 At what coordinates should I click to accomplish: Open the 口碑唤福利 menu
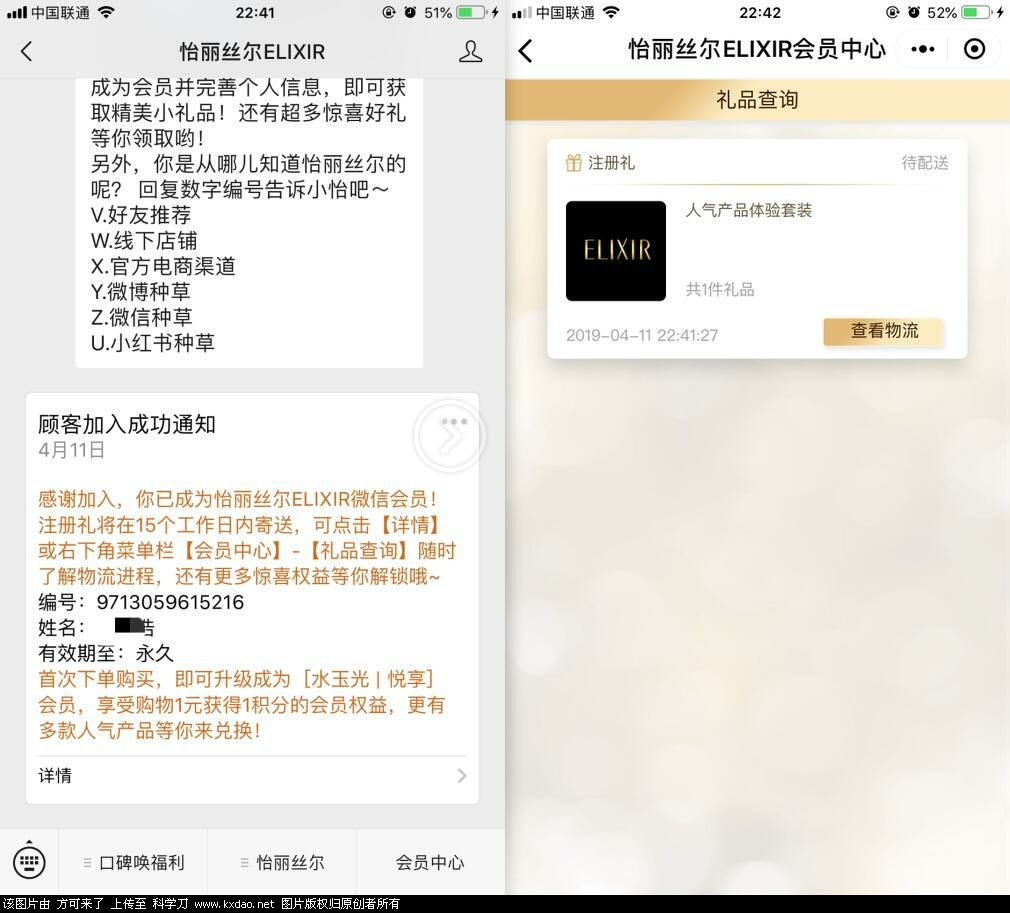coord(134,862)
